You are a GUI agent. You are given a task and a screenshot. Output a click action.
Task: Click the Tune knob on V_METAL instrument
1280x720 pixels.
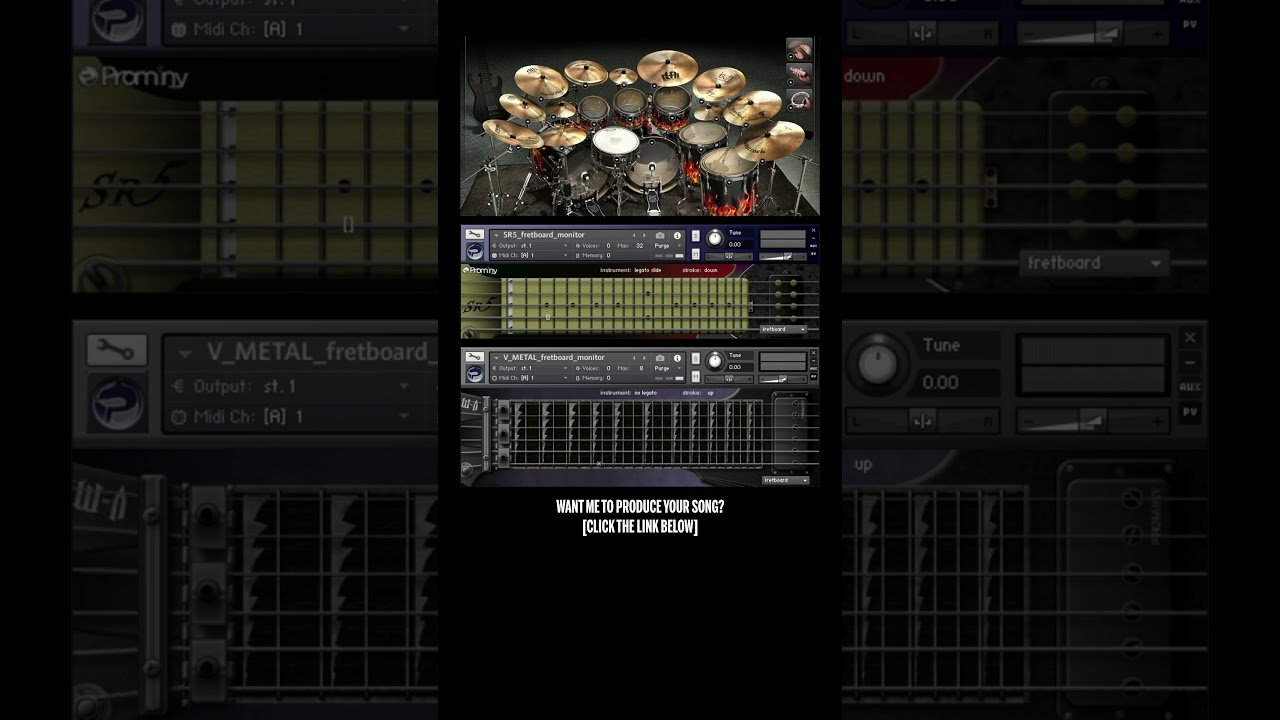714,361
